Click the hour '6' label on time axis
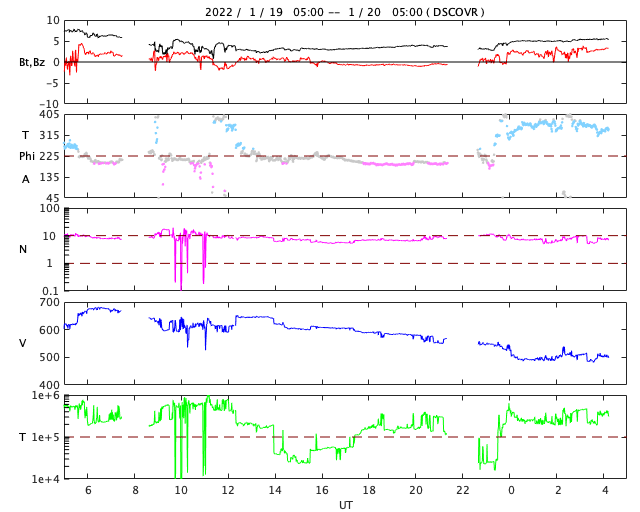Screen dimensions: 640x512 click(88, 490)
